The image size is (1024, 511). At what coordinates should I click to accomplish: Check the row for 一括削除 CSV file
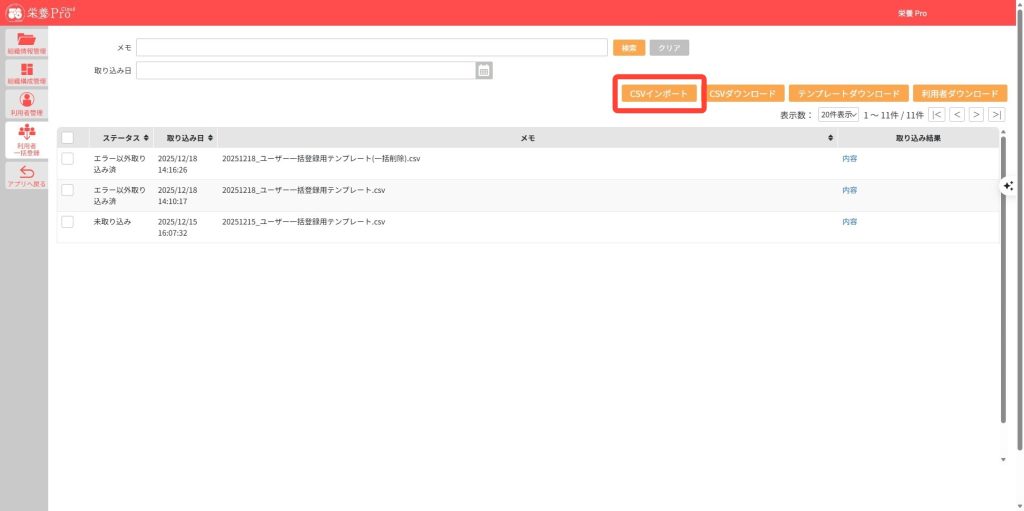click(68, 159)
